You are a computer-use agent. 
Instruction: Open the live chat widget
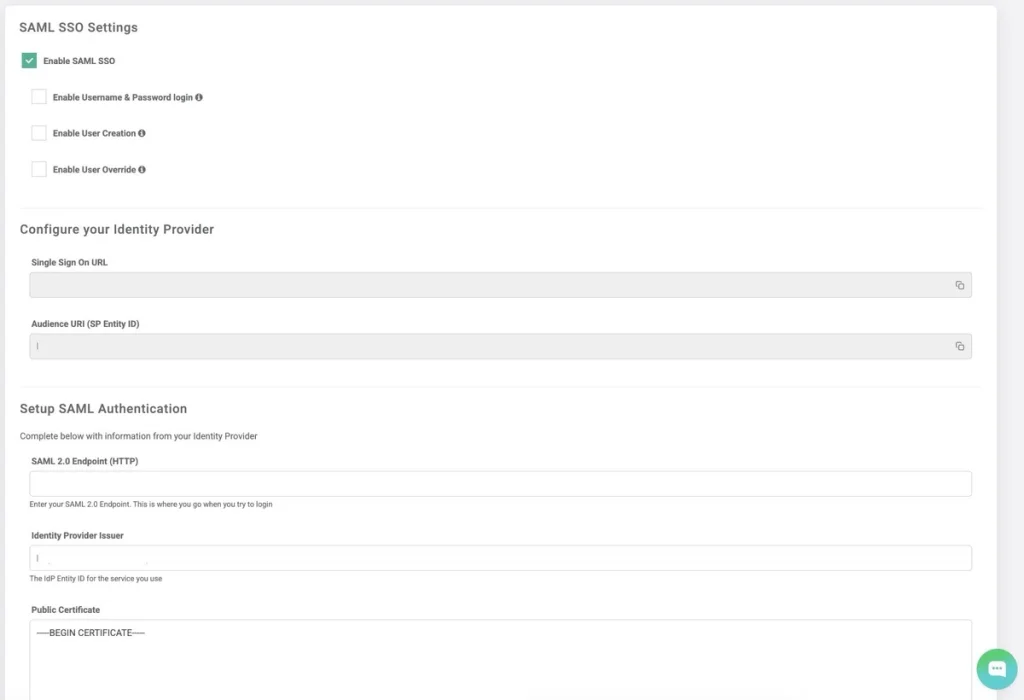pos(996,669)
